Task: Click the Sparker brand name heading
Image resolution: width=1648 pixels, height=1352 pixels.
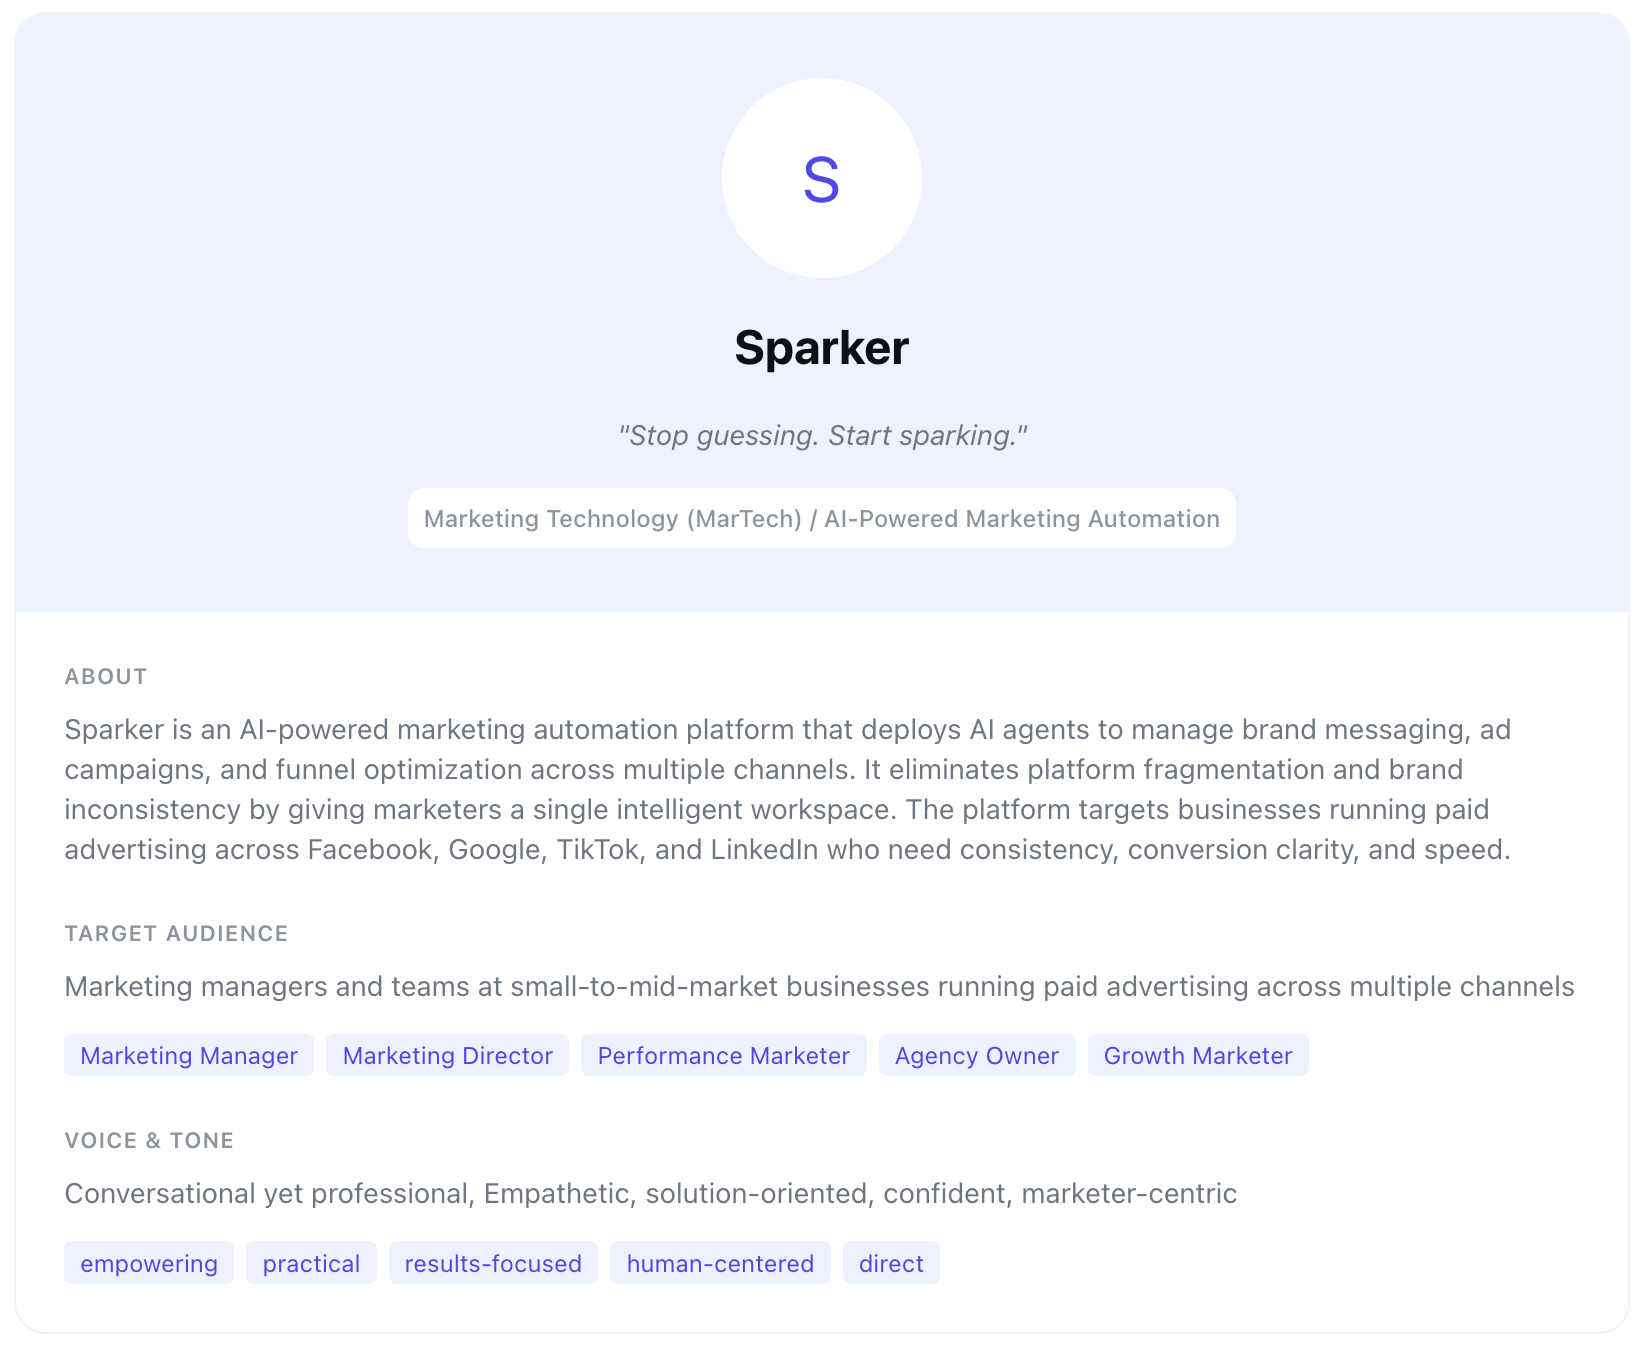Action: click(821, 348)
